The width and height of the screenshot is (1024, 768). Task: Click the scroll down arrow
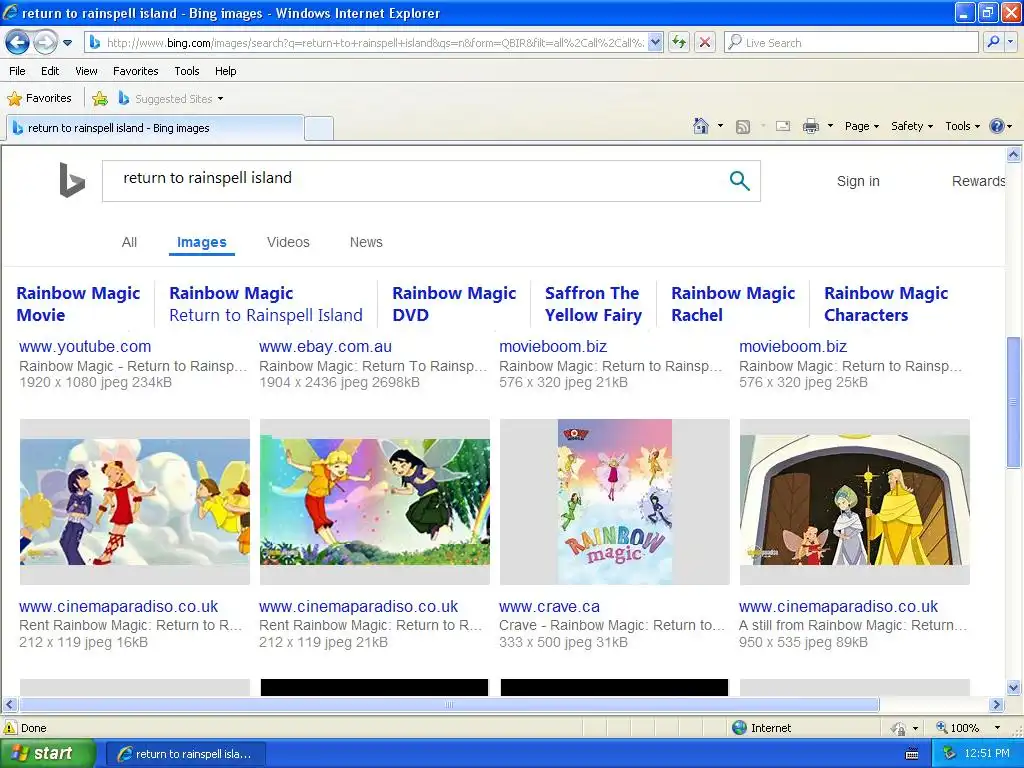(x=1014, y=687)
